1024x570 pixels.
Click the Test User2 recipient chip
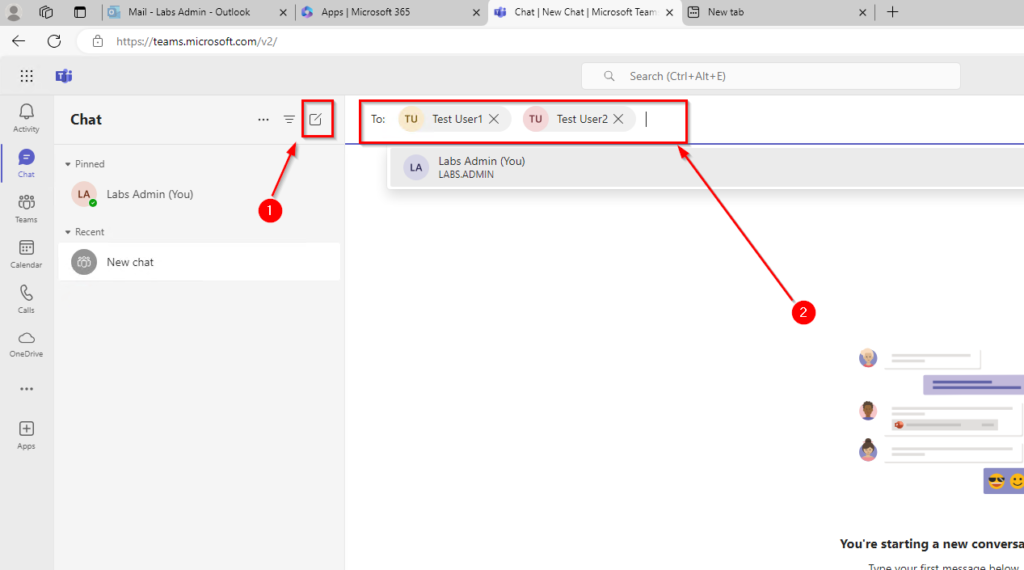tap(579, 119)
